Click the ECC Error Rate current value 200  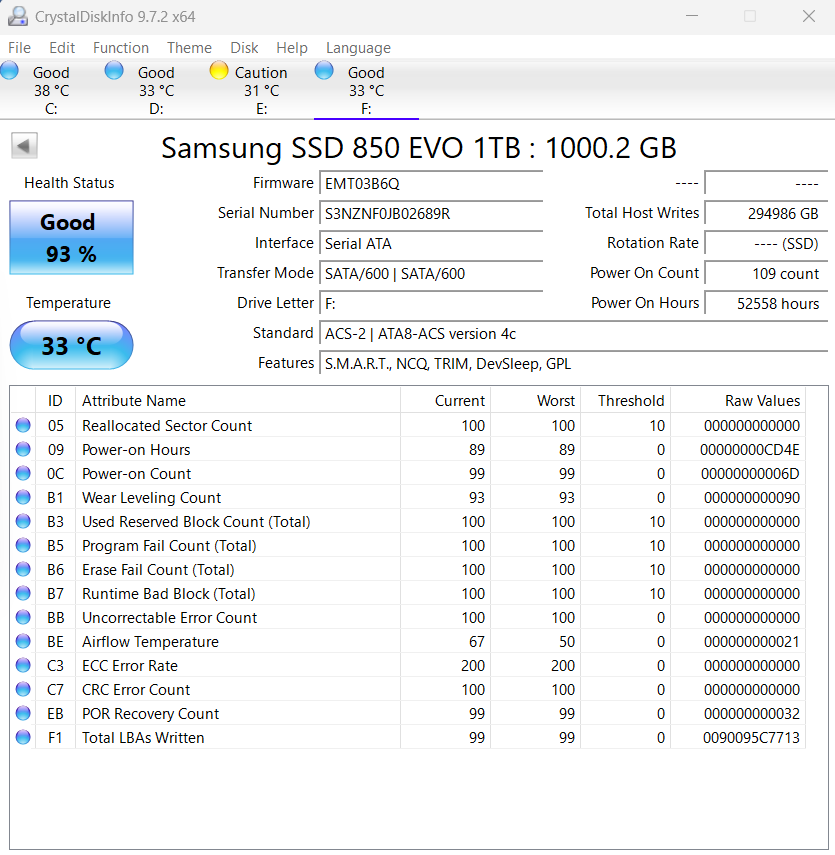pyautogui.click(x=473, y=665)
